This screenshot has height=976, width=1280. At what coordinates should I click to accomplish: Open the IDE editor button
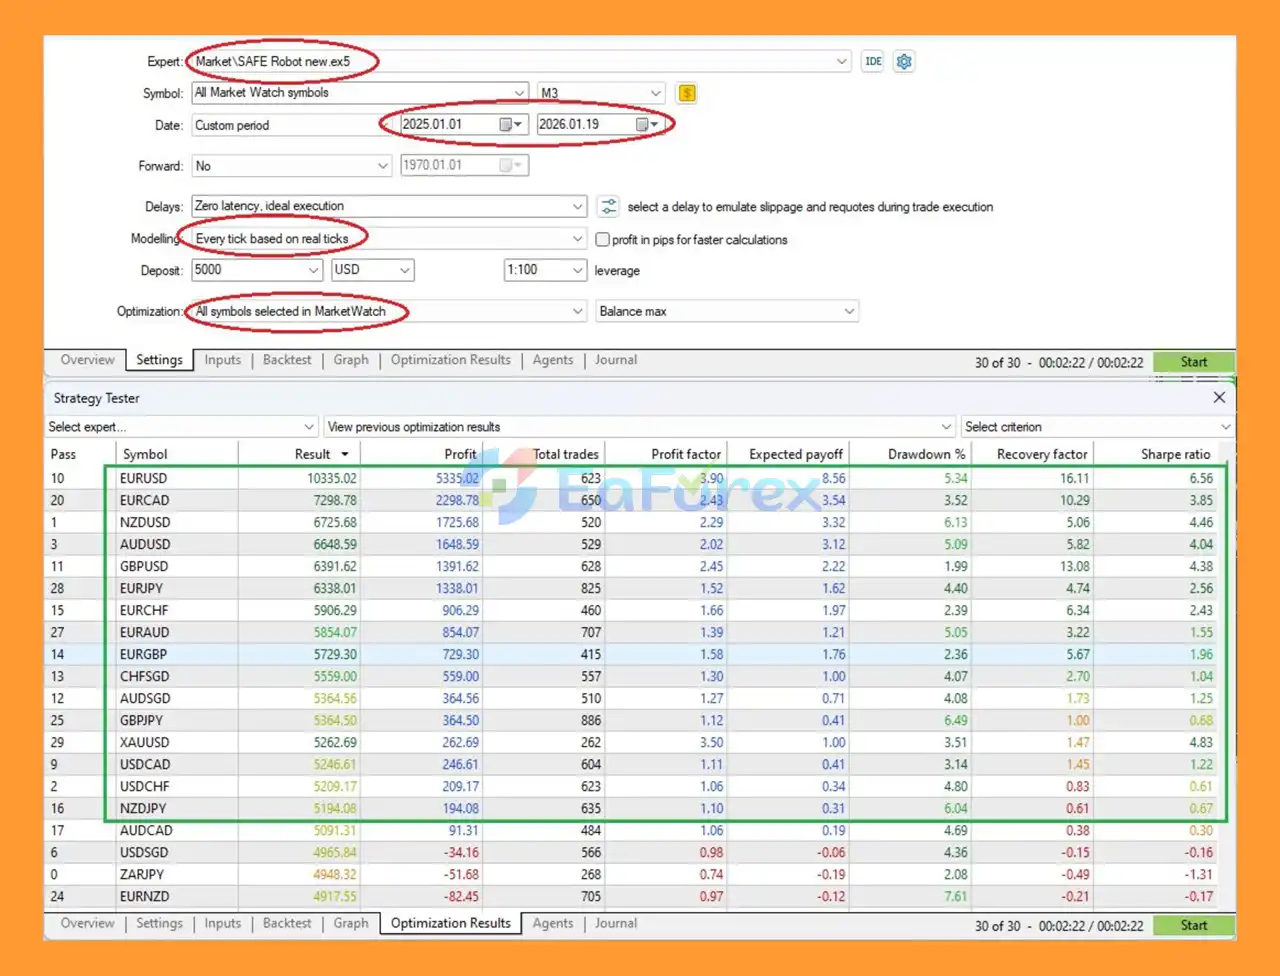point(873,61)
